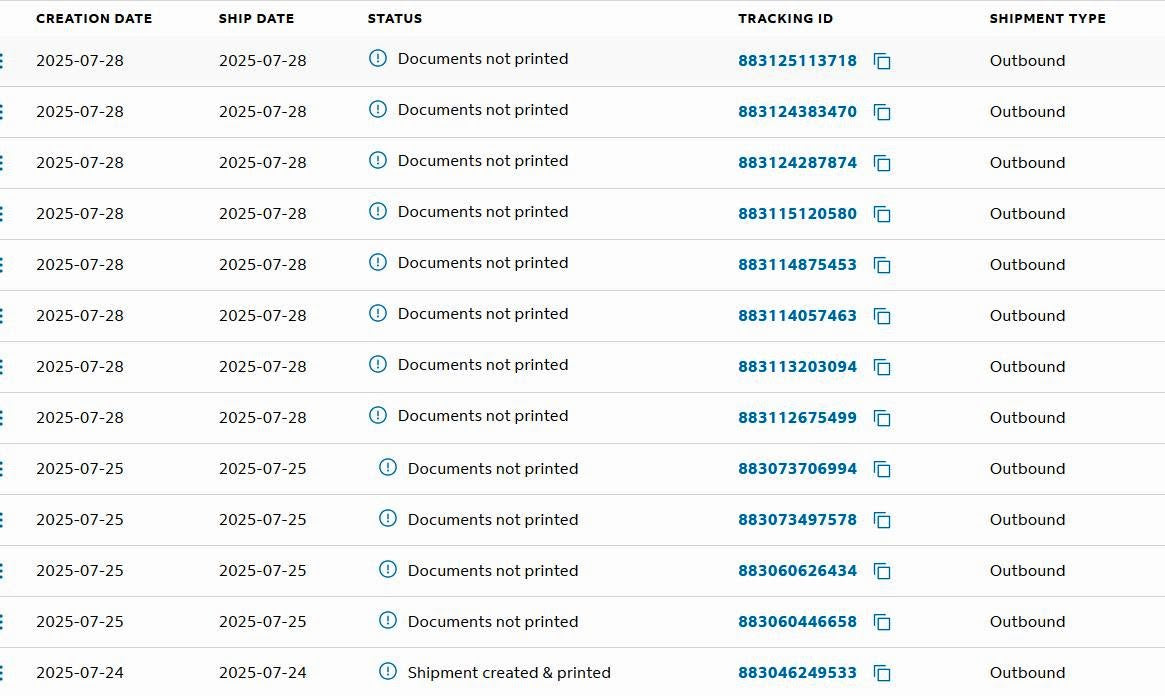Click status alert icon for shipment 883124383470

point(377,109)
